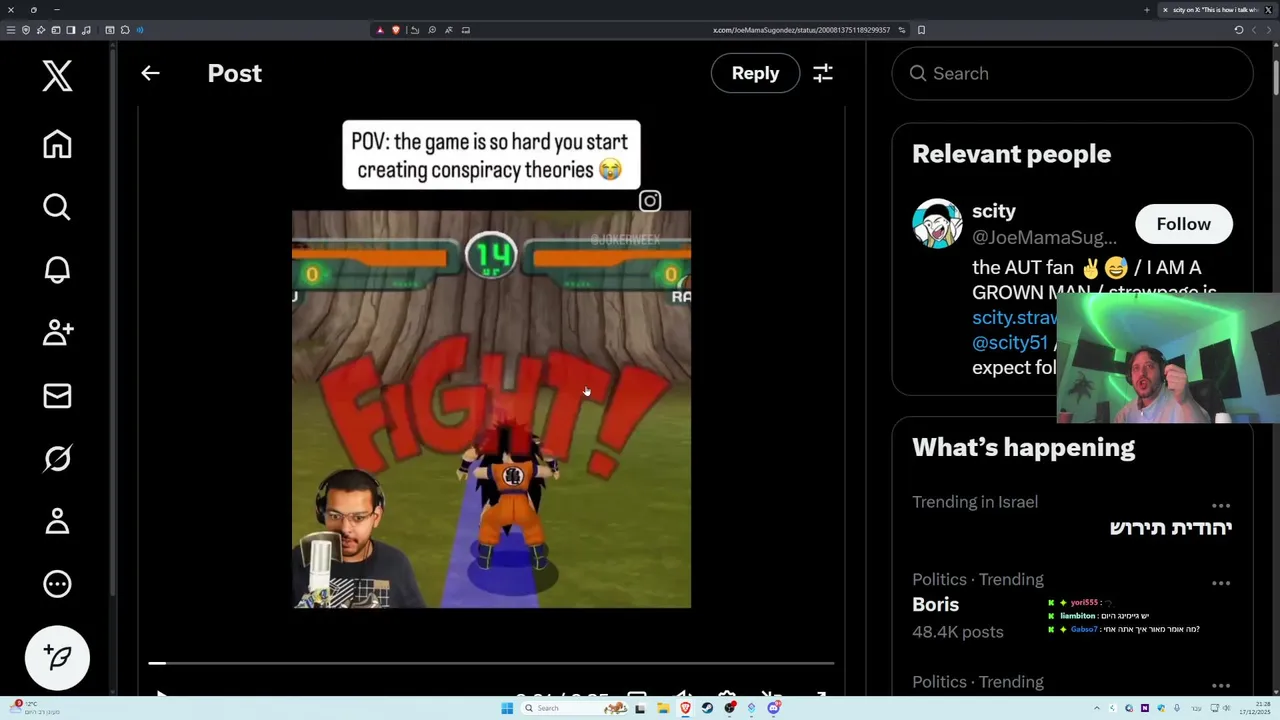This screenshot has width=1280, height=720.
Task: Open File Explorer from taskbar
Action: (x=663, y=708)
